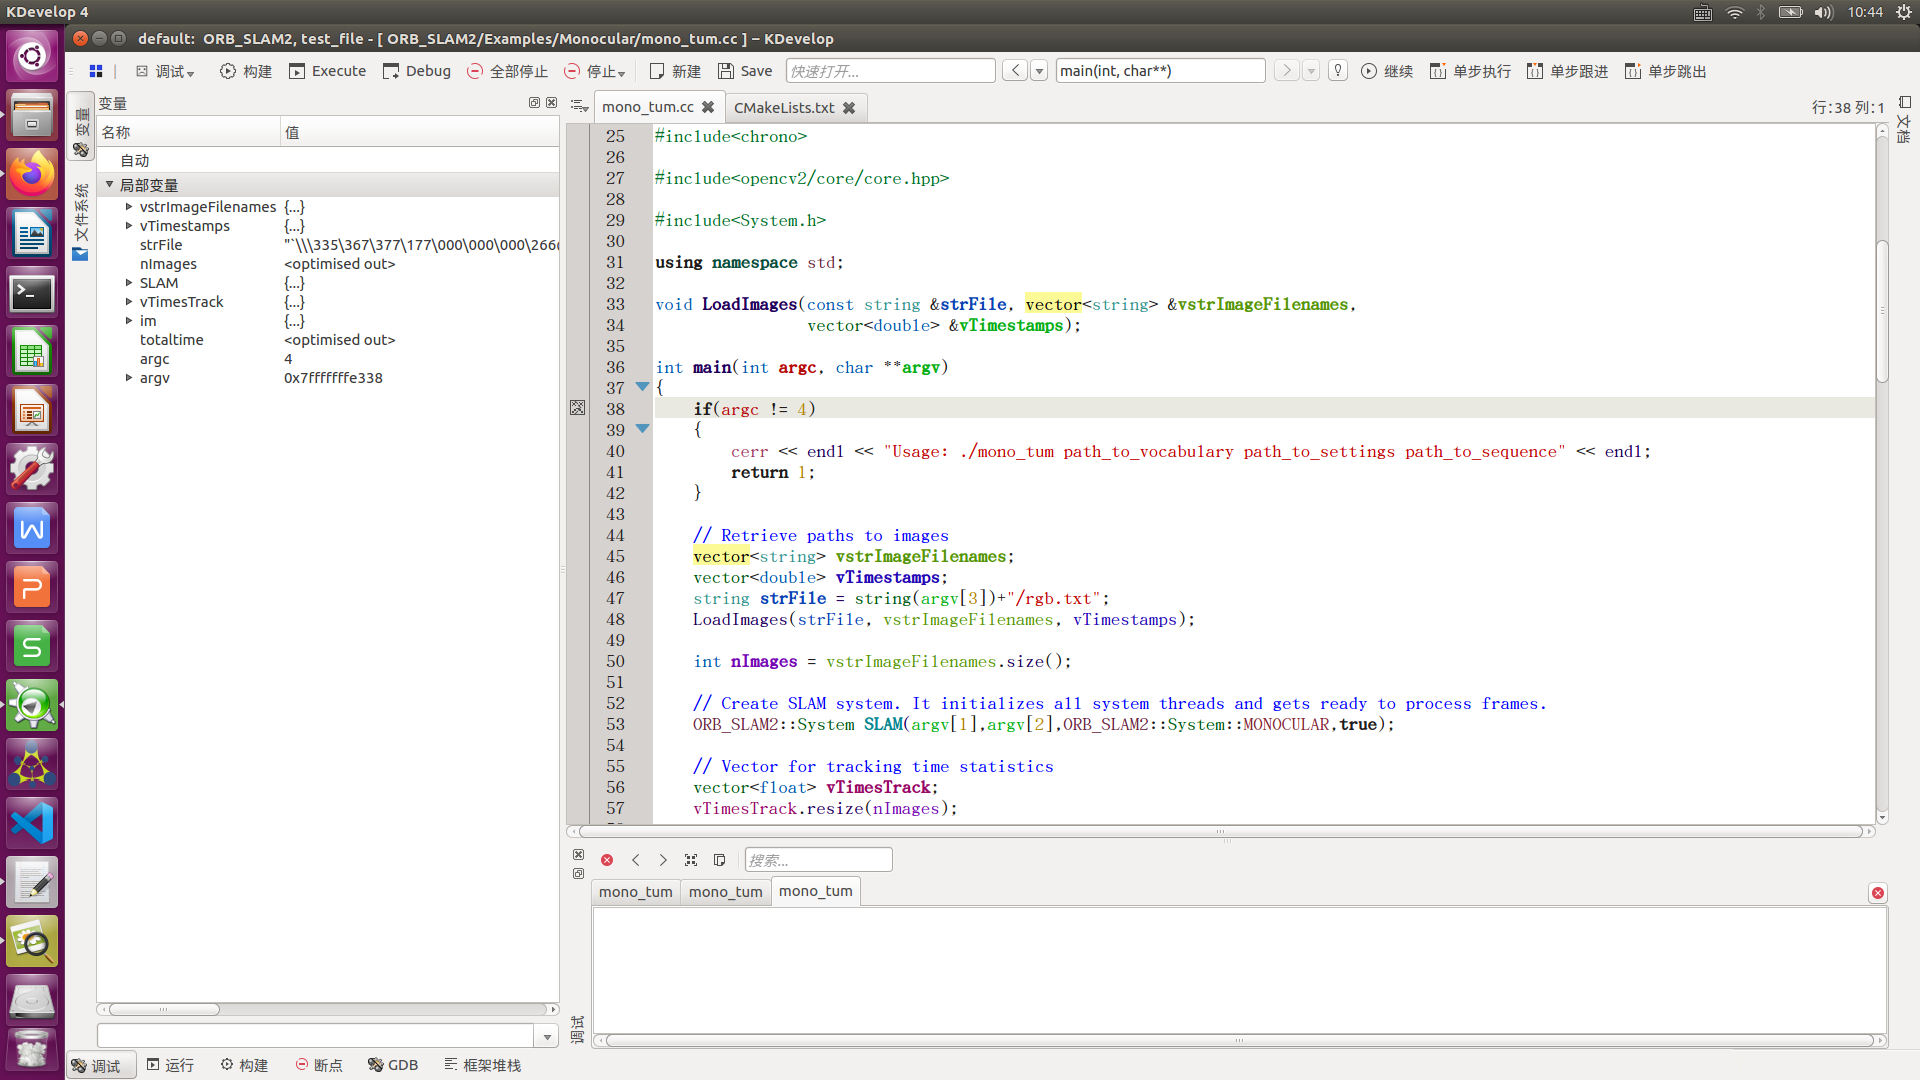The width and height of the screenshot is (1920, 1080).
Task: Click the main(int, char**) outline field
Action: coord(1160,71)
